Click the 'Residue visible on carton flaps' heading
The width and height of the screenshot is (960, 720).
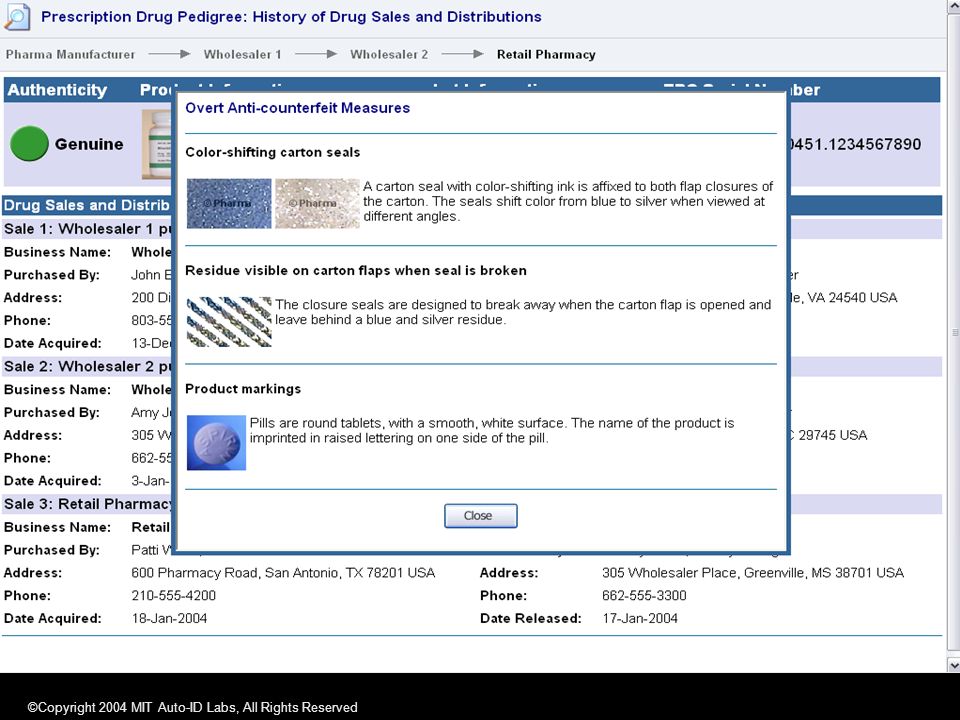[356, 271]
